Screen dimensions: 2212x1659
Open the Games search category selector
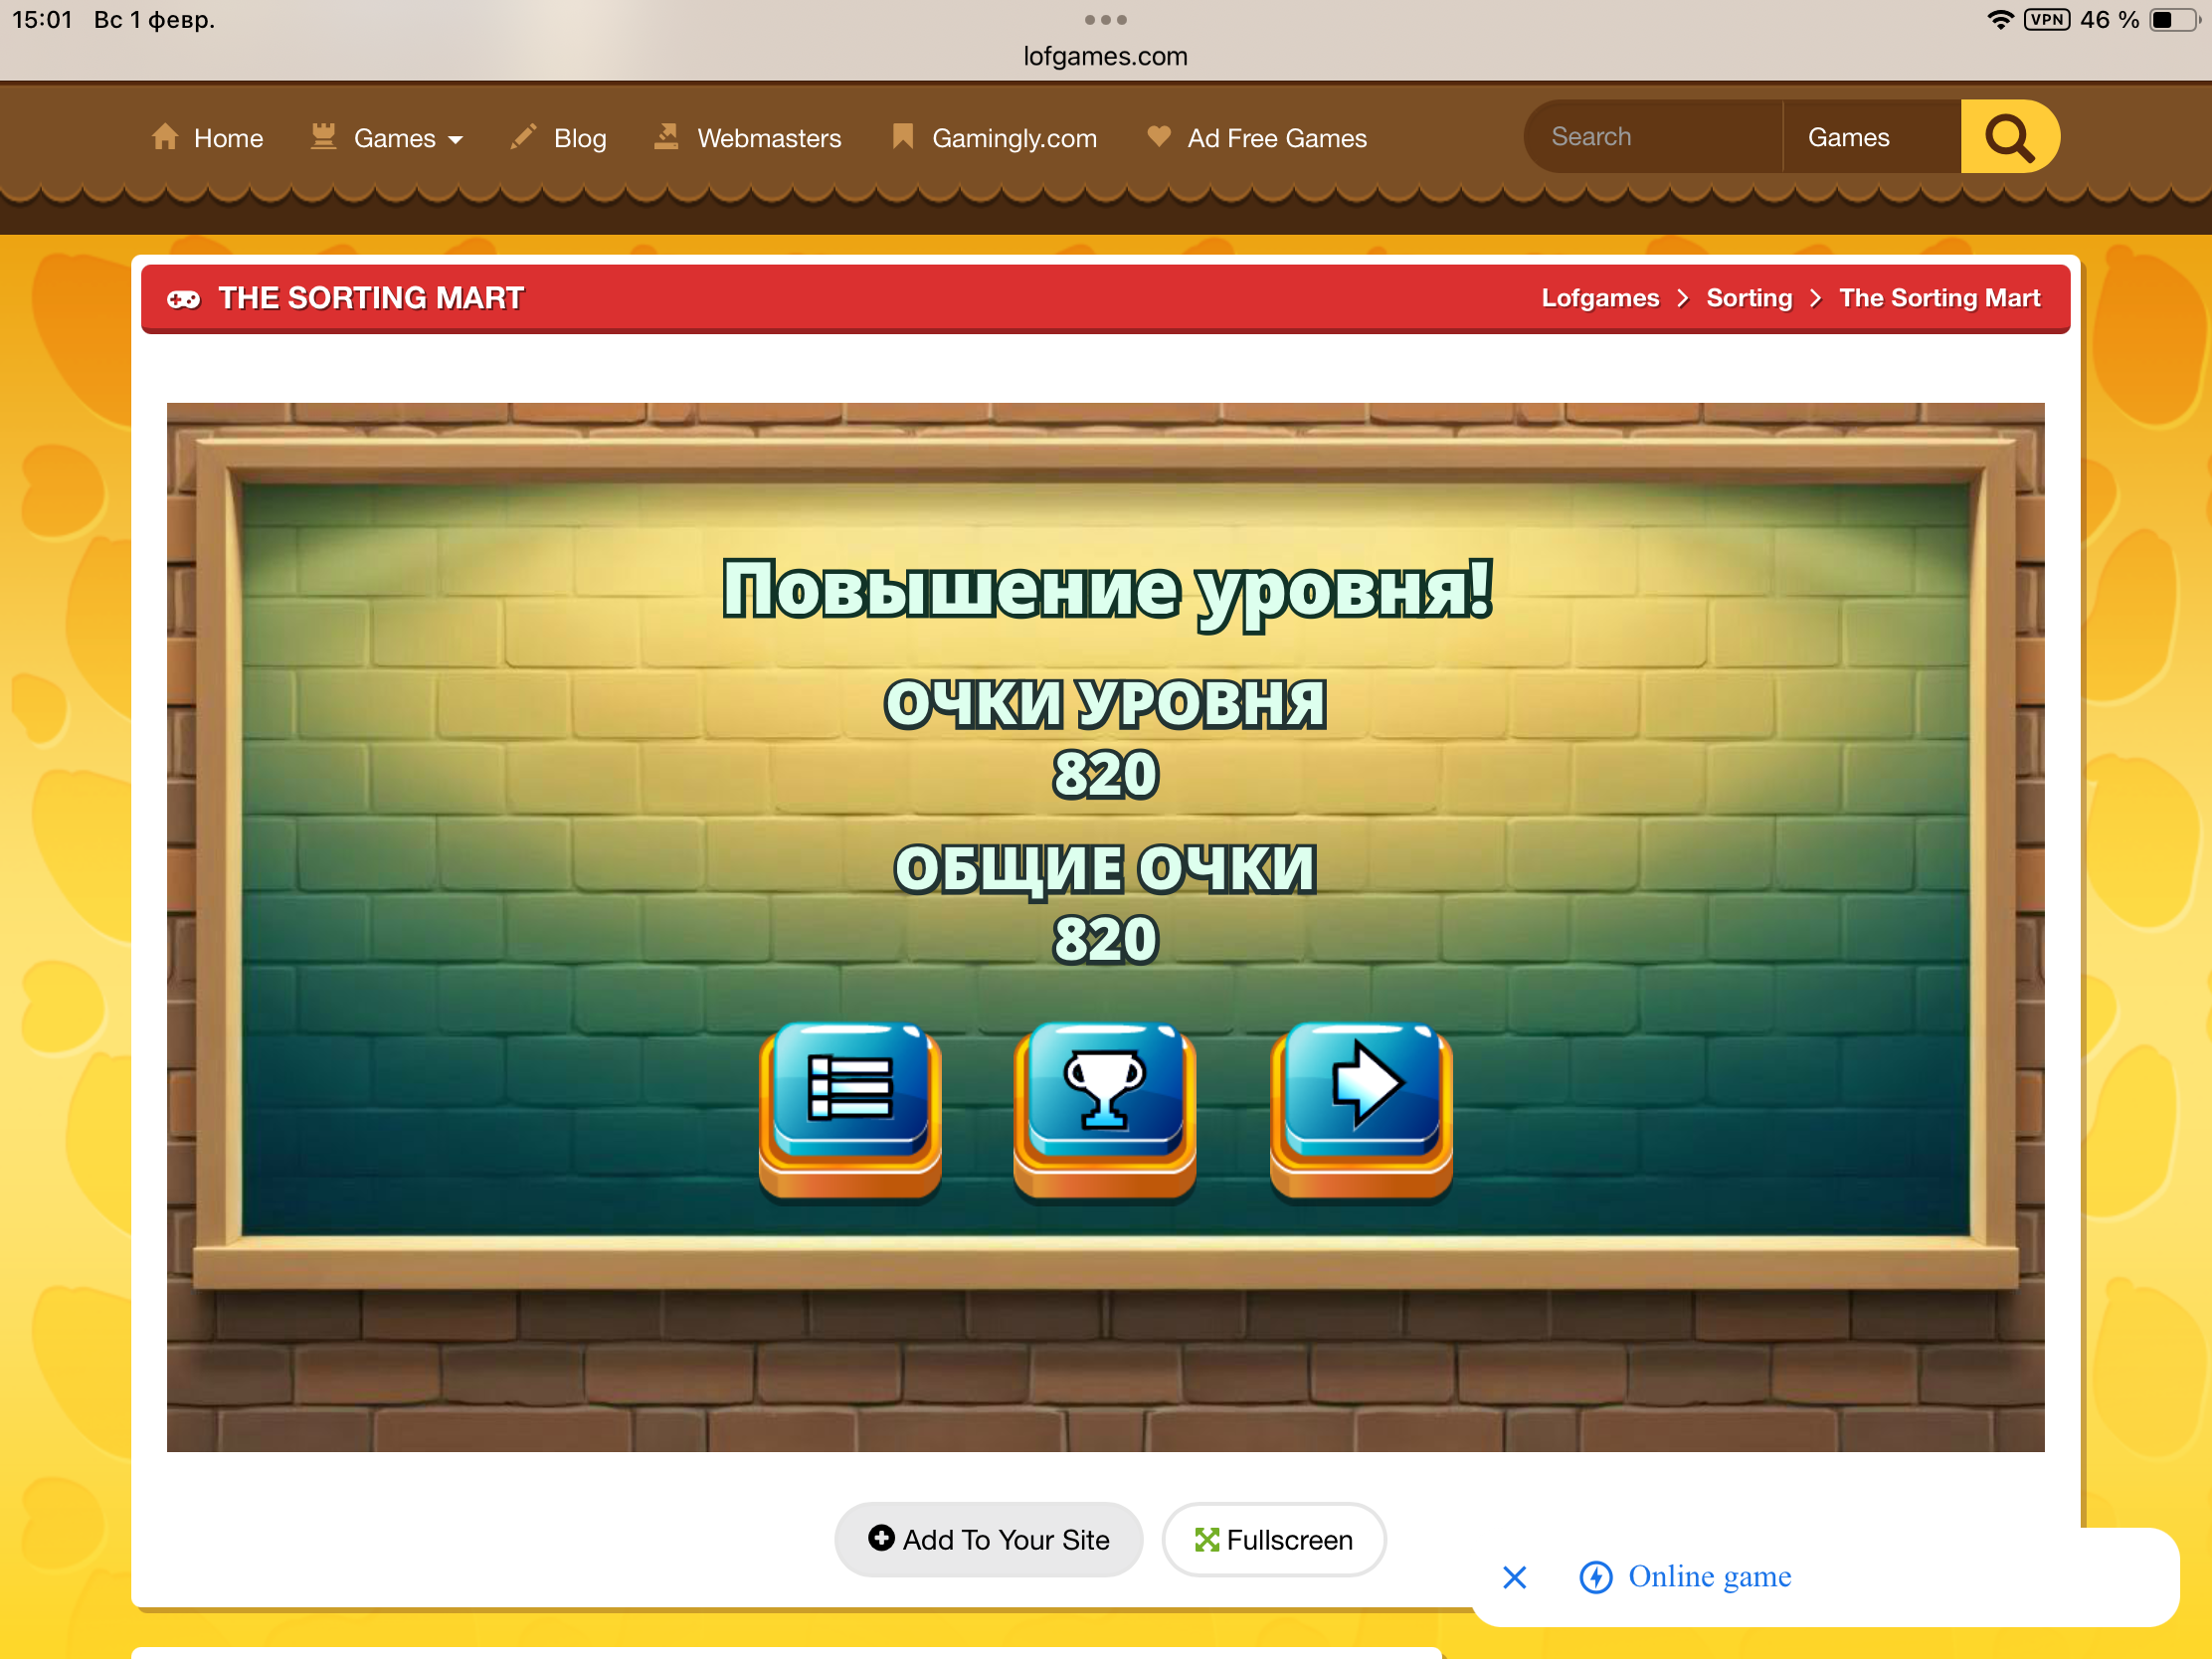click(x=1869, y=137)
